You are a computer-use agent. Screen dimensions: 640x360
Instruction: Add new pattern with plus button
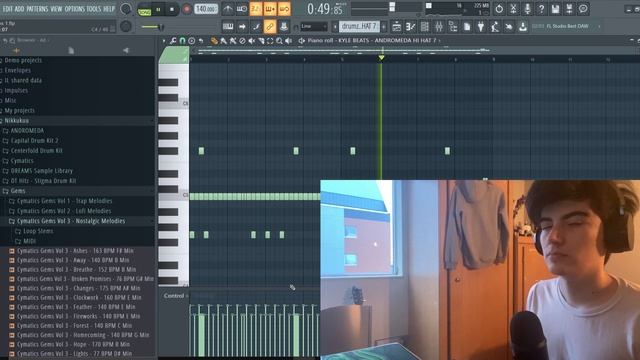[384, 27]
